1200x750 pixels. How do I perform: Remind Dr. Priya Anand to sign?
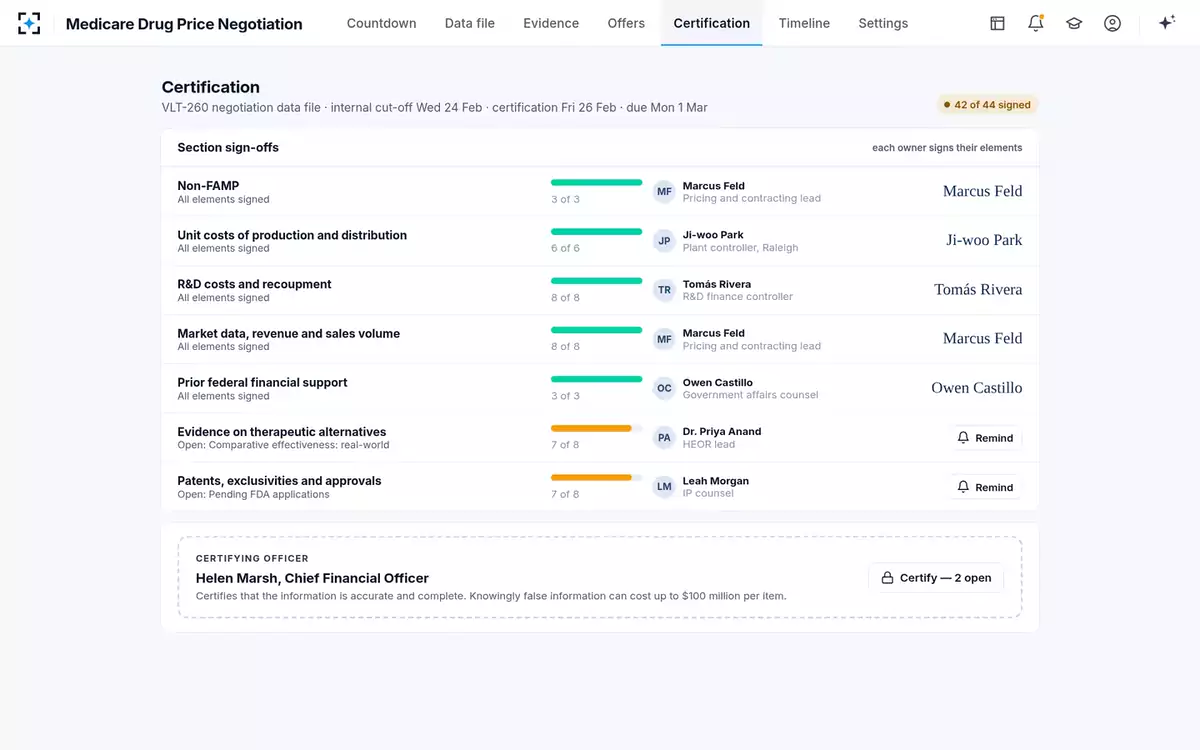(x=986, y=438)
